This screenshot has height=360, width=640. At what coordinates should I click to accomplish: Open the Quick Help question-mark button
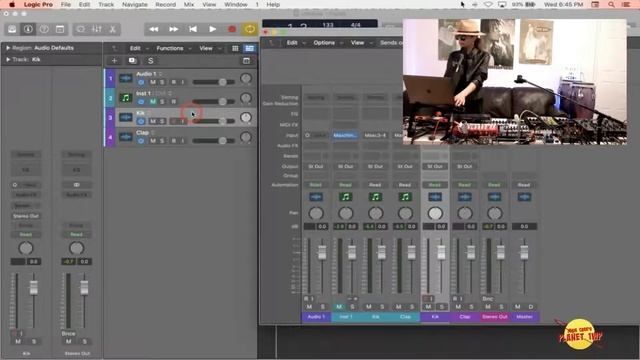pyautogui.click(x=44, y=29)
